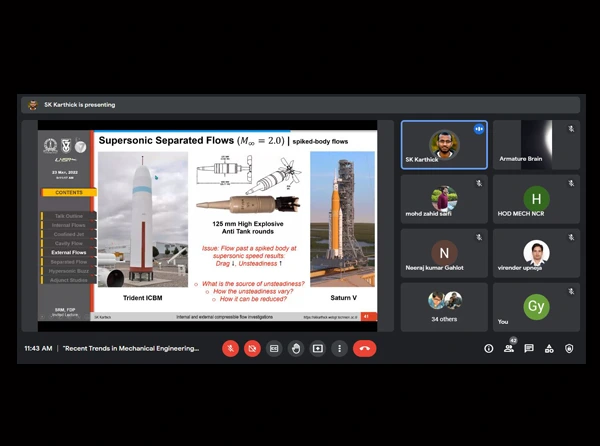Open meeting details info icon
The height and width of the screenshot is (446, 600).
489,348
